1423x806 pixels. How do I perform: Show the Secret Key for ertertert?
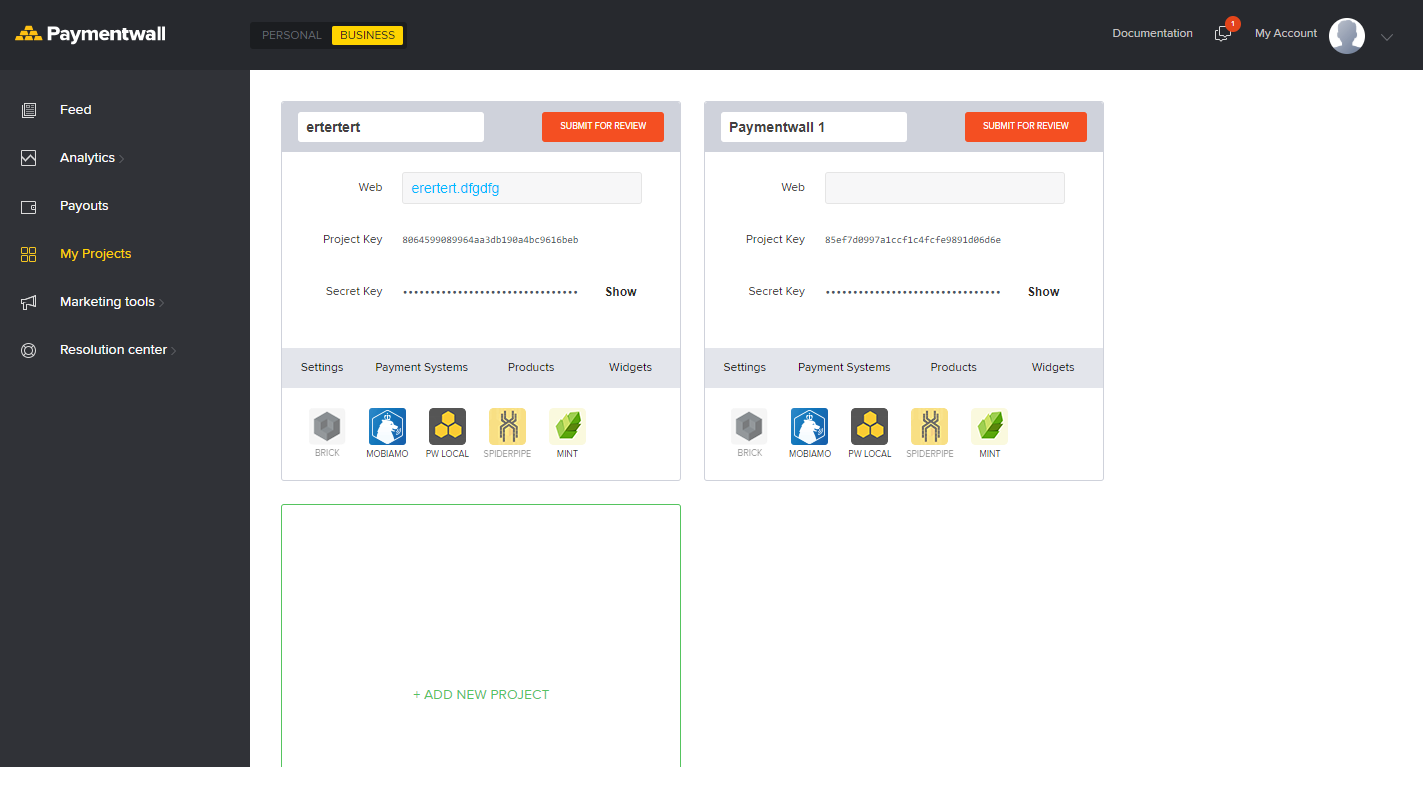(x=620, y=291)
